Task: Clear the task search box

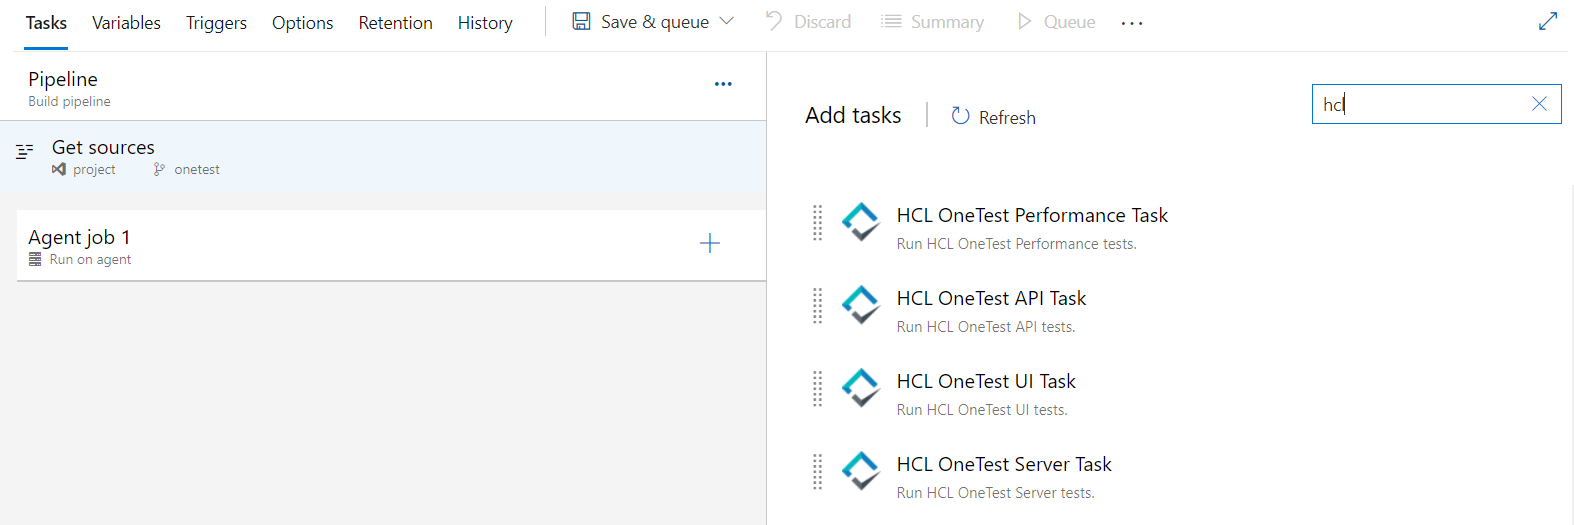Action: click(1539, 104)
